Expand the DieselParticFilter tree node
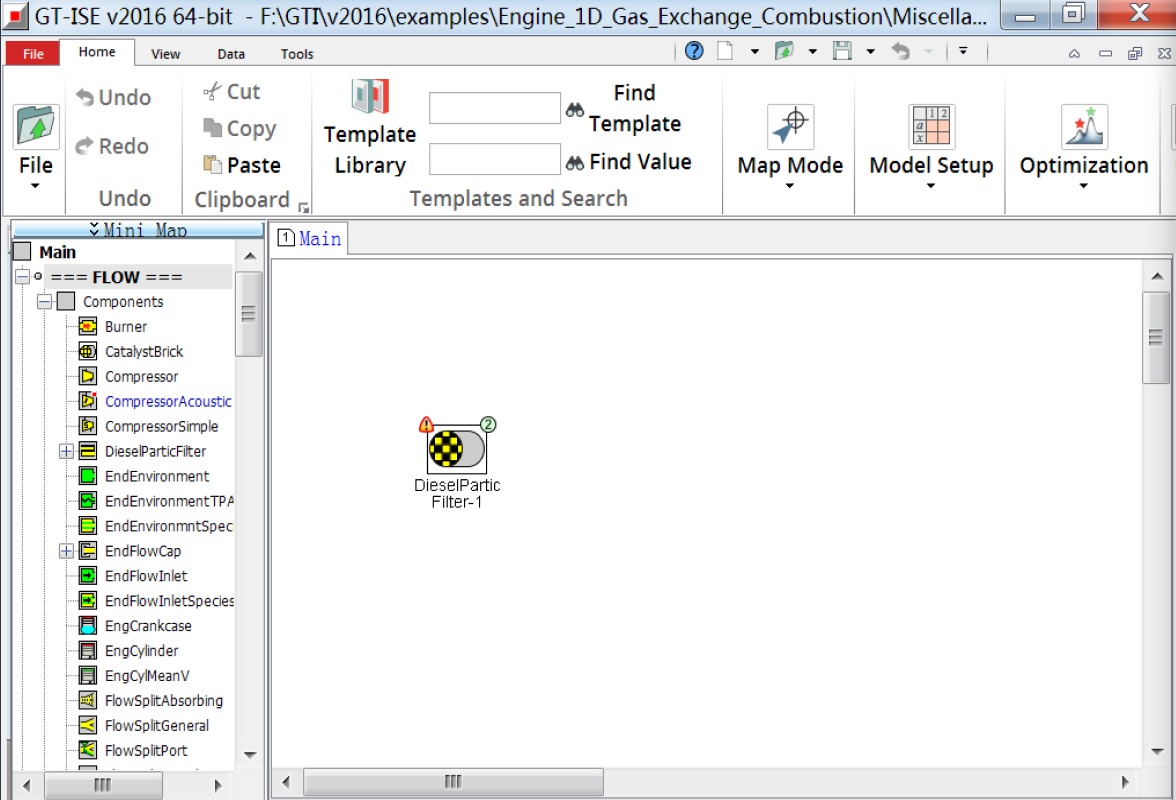This screenshot has width=1176, height=800. pos(65,451)
